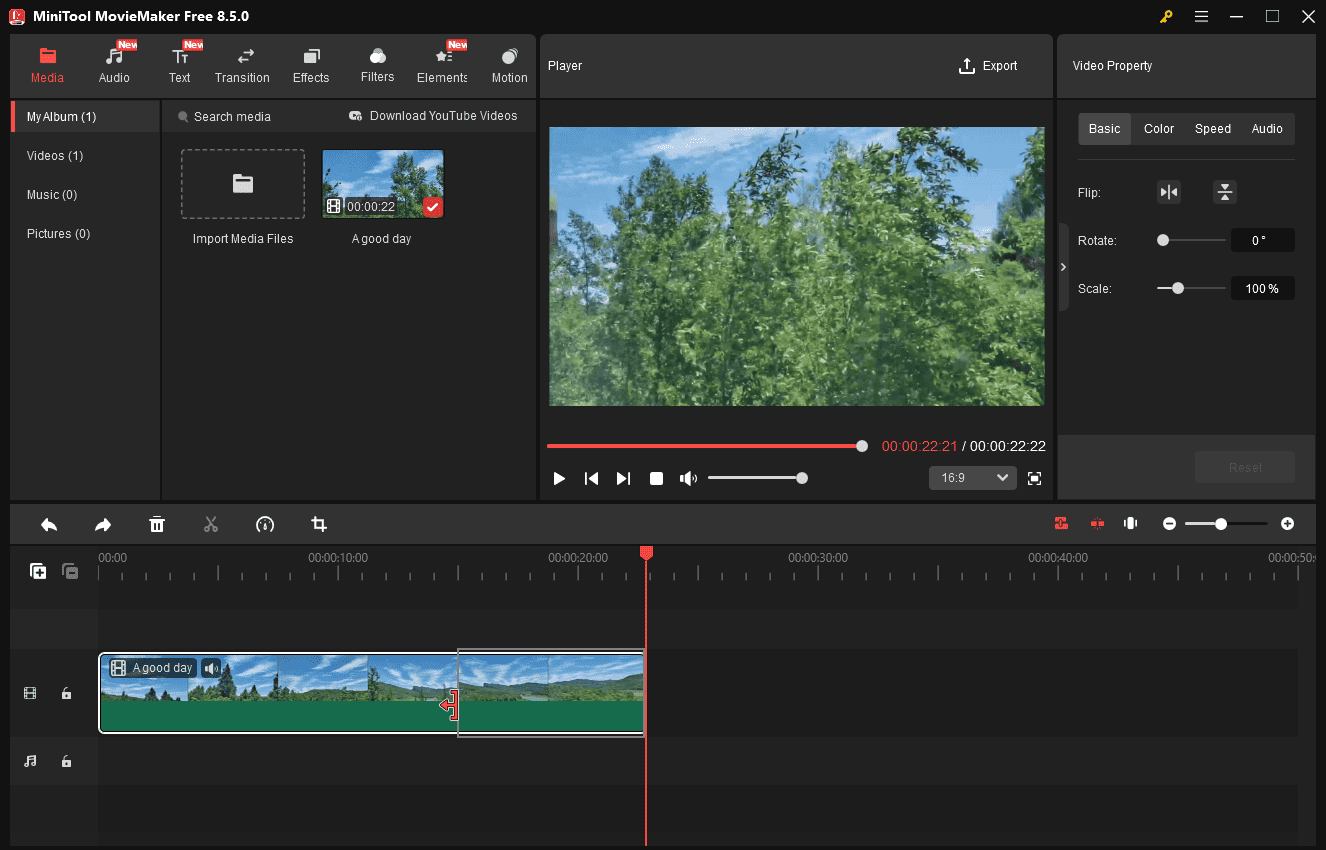
Task: Toggle audio waveform display in the timeline
Action: [x=1130, y=523]
